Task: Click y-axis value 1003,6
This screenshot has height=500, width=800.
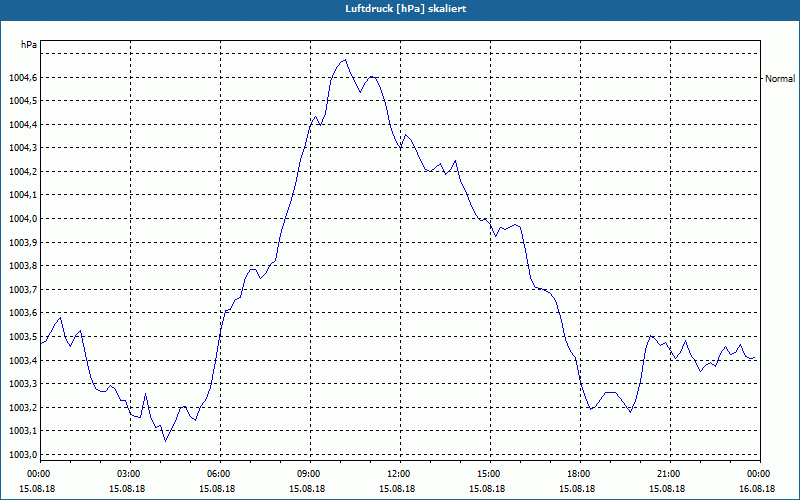Action: click(x=23, y=313)
